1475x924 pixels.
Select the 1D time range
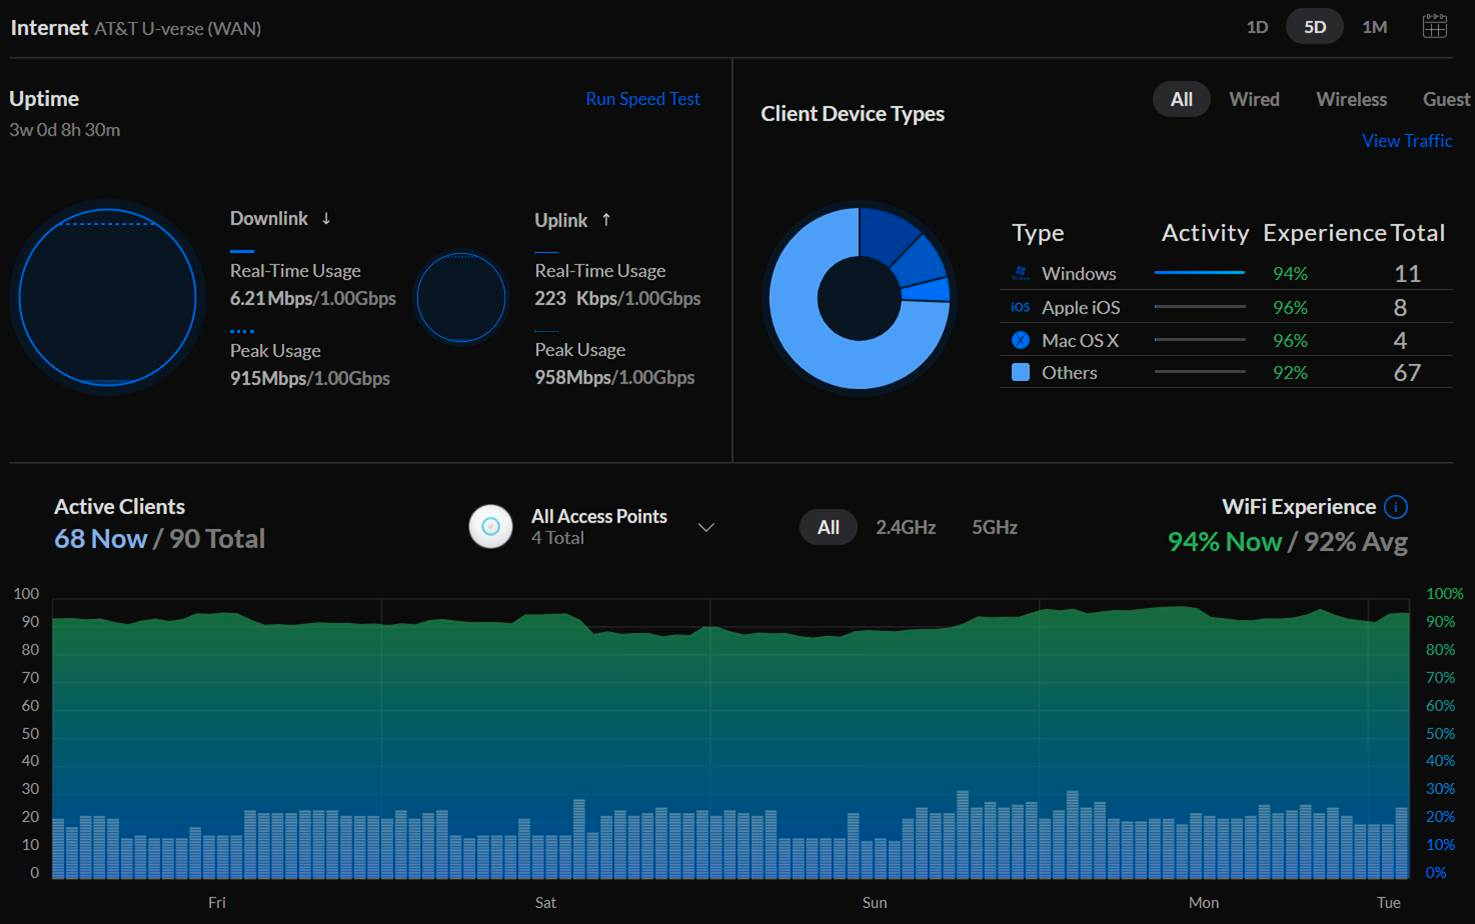coord(1257,27)
